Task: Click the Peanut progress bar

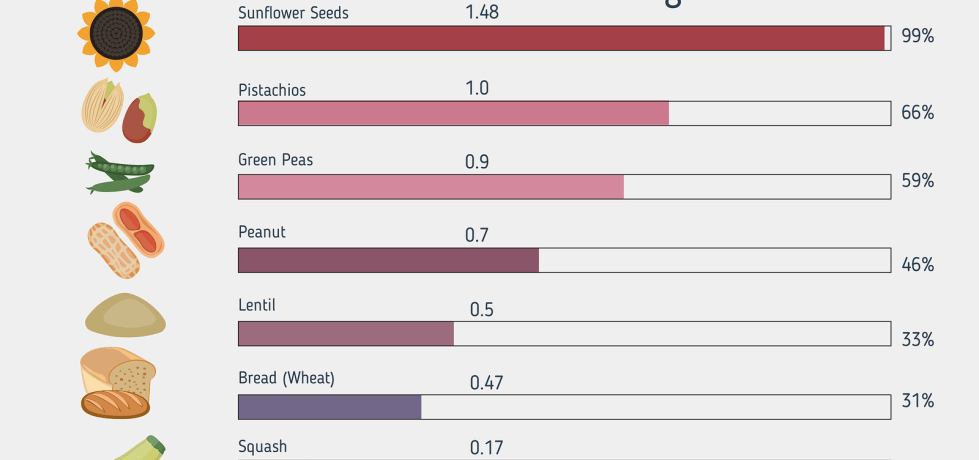Action: pos(564,261)
